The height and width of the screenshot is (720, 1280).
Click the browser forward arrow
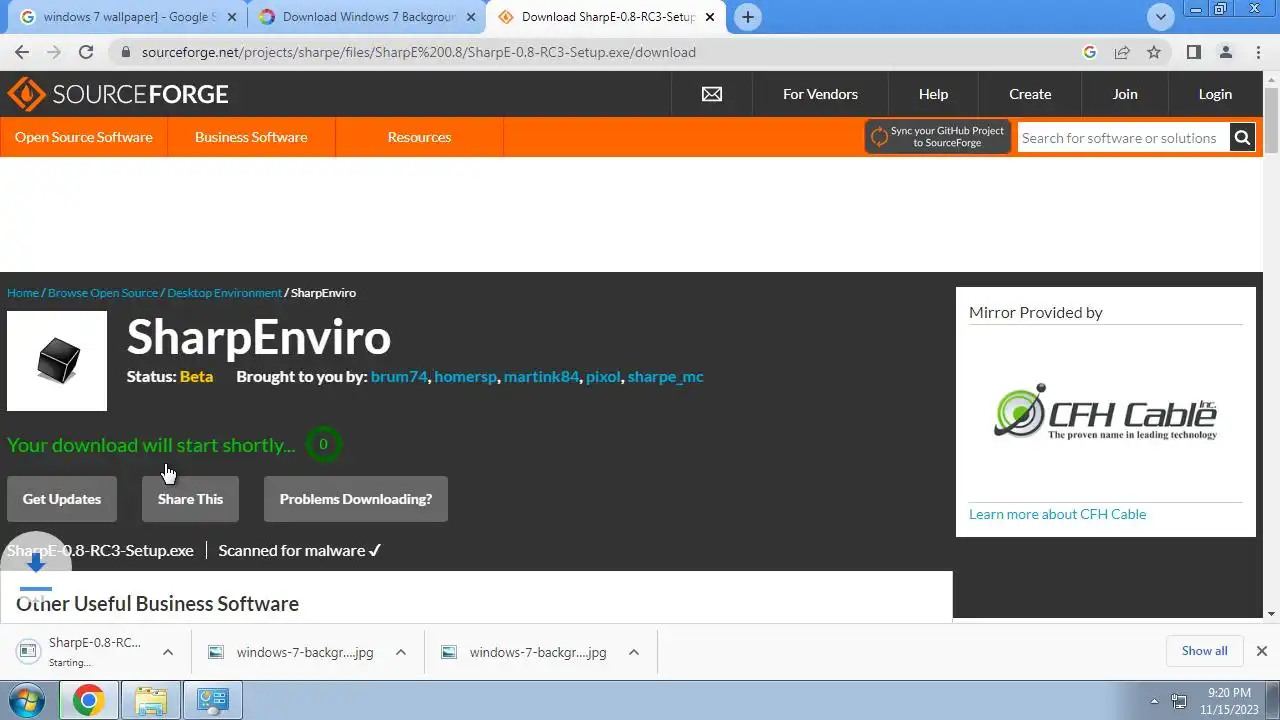tap(54, 52)
